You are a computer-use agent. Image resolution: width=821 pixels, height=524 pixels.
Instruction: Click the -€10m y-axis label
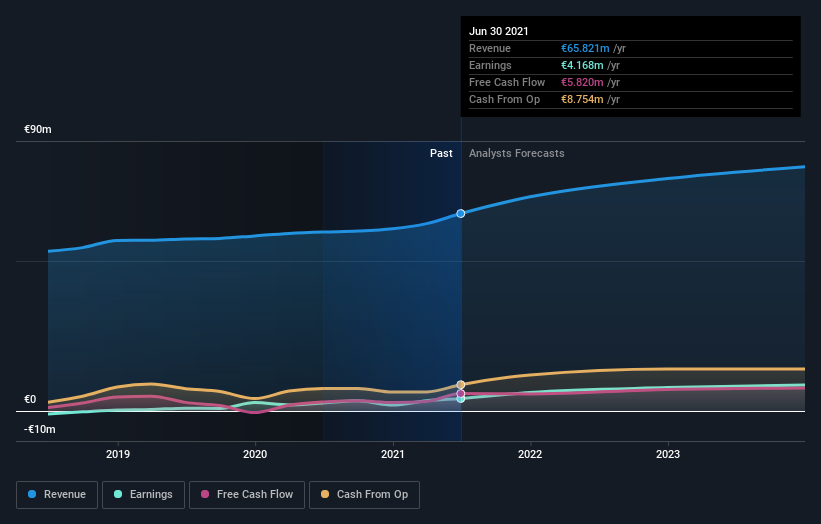[40, 429]
